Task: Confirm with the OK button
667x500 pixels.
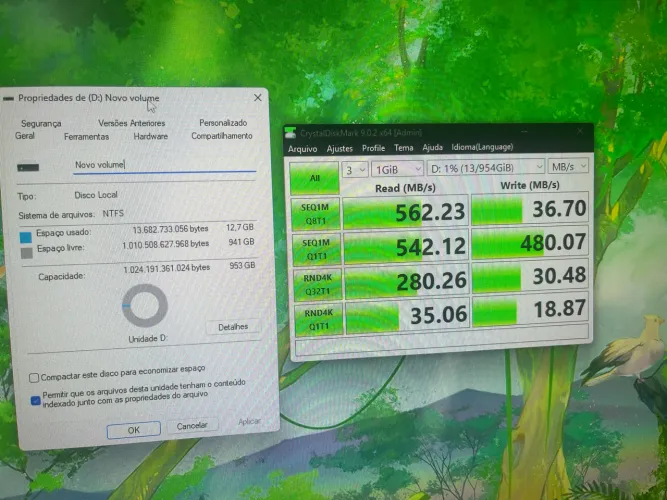Action: coord(134,430)
